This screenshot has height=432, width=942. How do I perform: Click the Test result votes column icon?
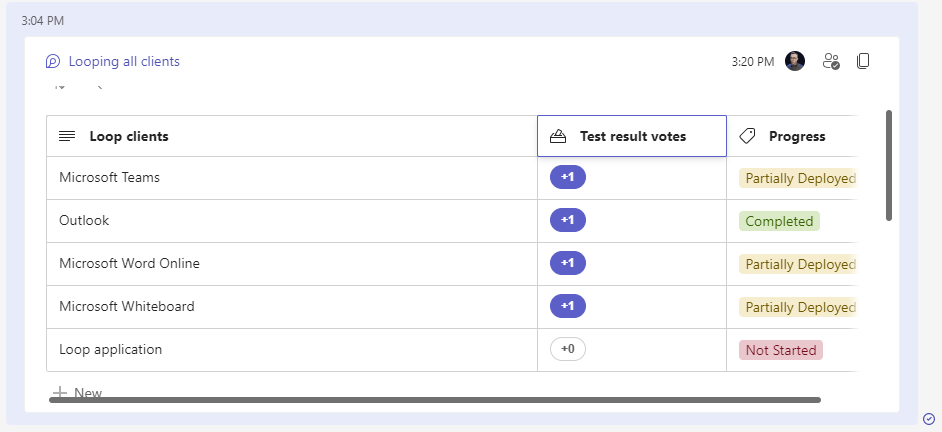(x=558, y=137)
